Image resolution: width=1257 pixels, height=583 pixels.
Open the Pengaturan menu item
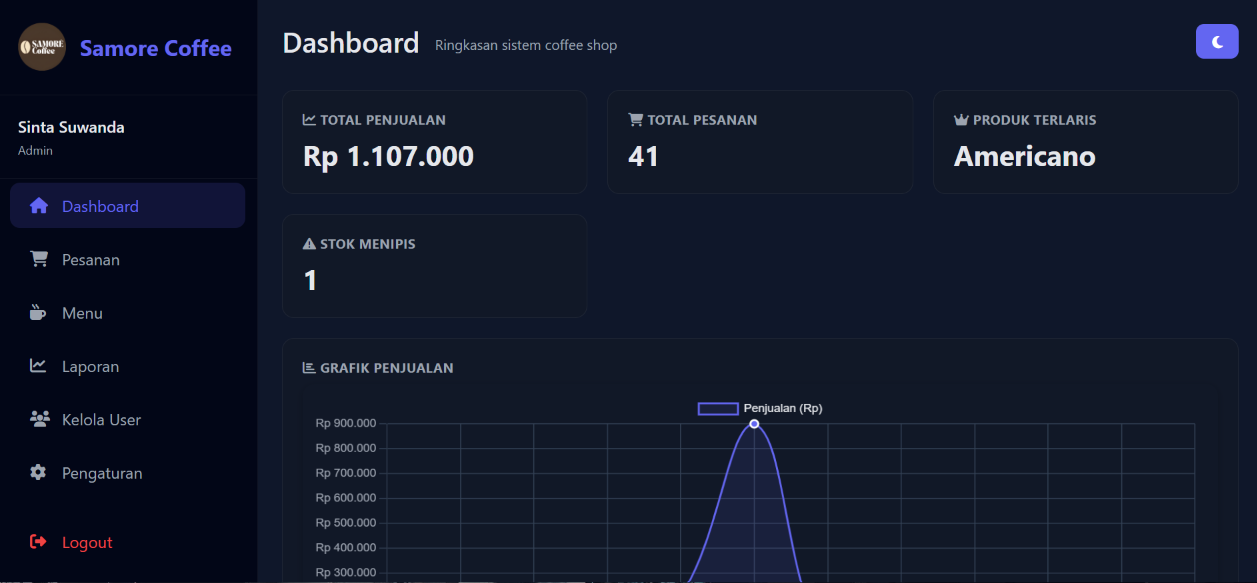pyautogui.click(x=128, y=473)
